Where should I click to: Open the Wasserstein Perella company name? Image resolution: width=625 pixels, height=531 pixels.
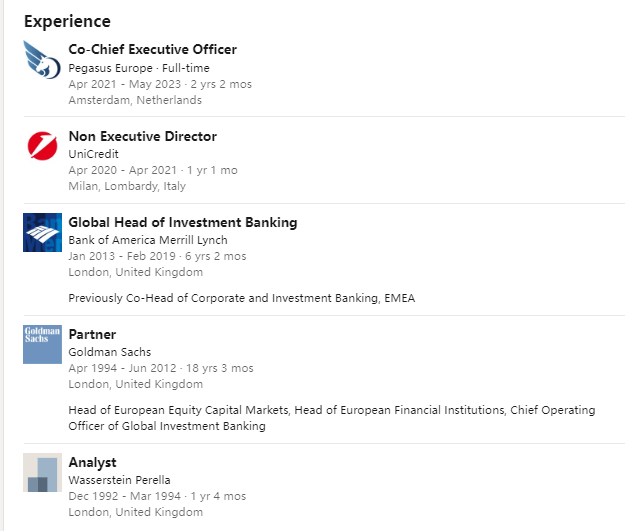tap(120, 480)
